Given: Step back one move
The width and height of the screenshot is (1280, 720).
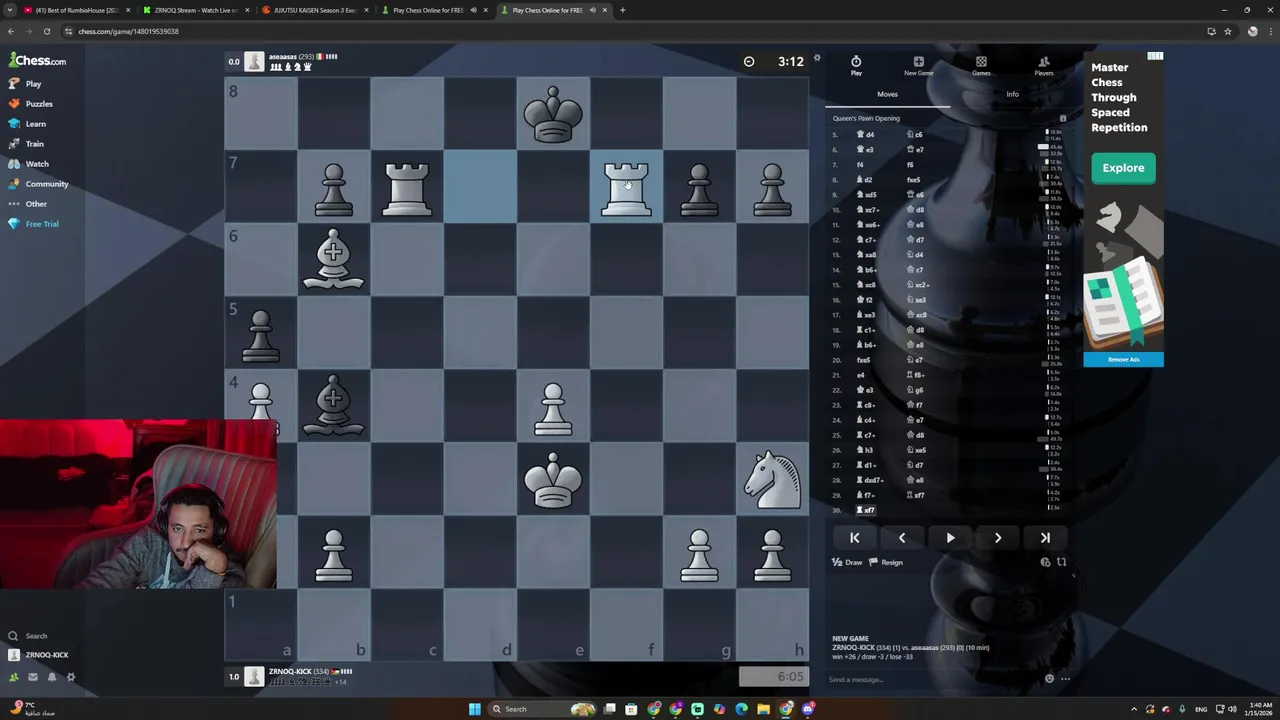Looking at the screenshot, I should click(902, 538).
